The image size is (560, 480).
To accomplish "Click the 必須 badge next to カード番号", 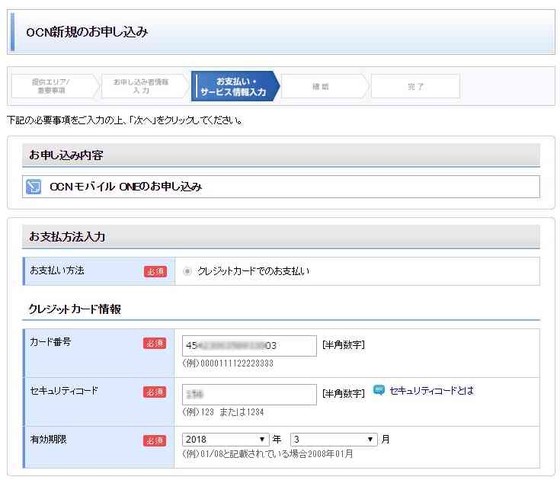I will click(155, 343).
